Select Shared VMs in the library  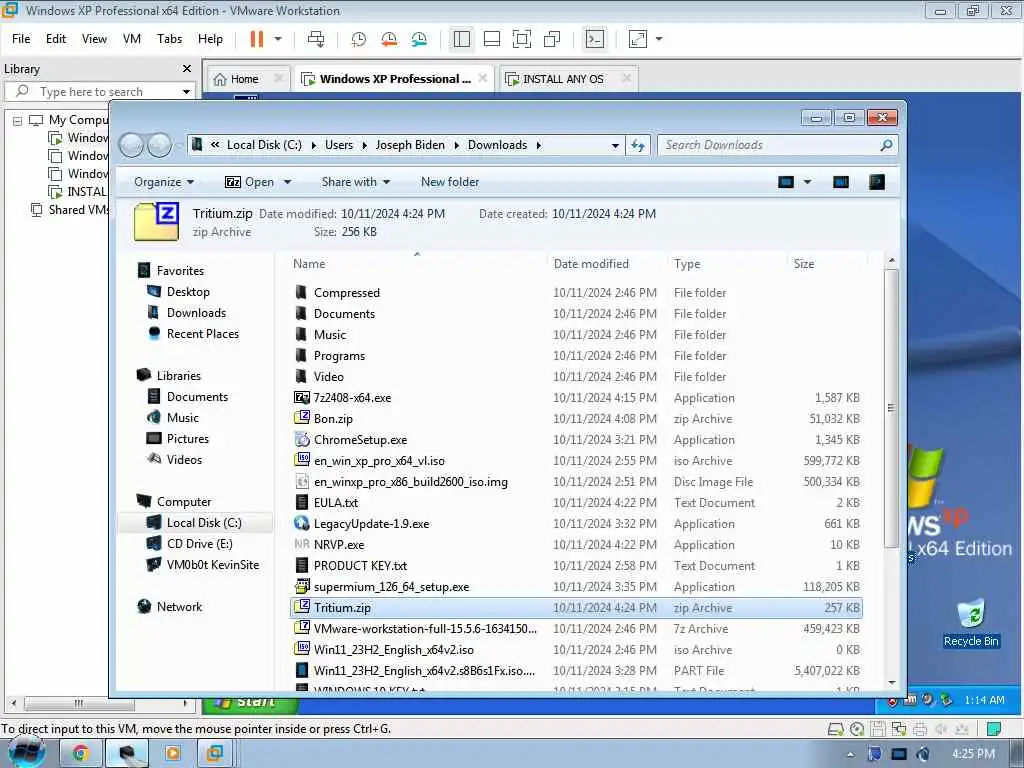click(x=78, y=210)
